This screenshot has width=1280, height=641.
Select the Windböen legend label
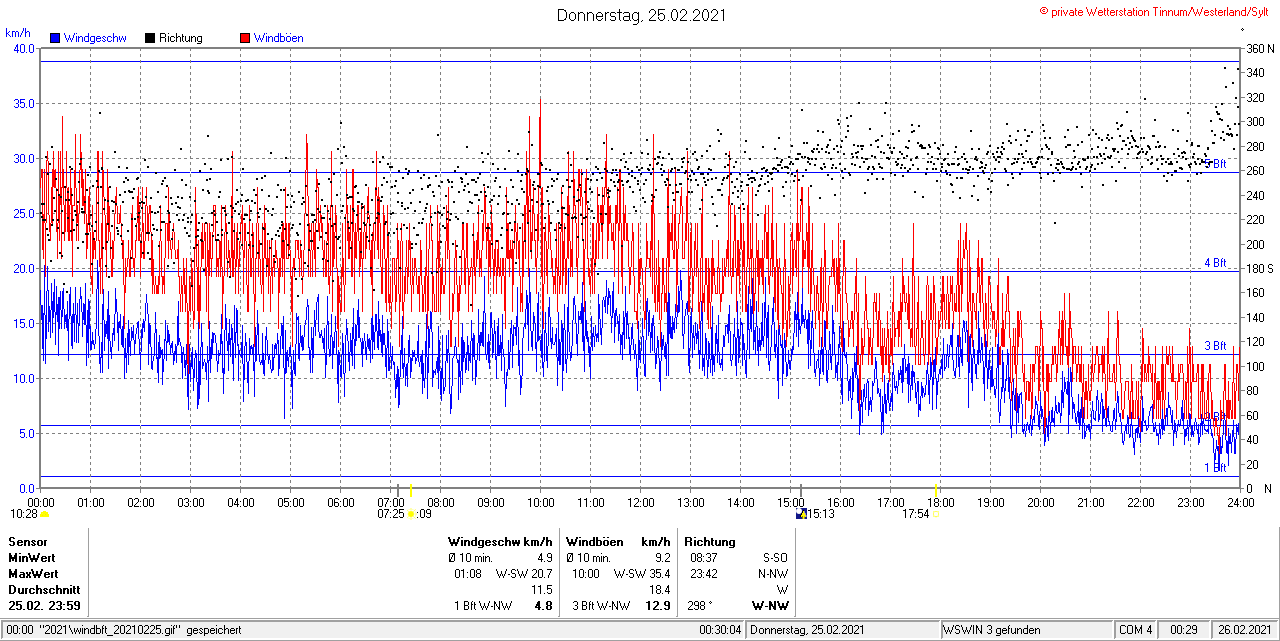278,38
